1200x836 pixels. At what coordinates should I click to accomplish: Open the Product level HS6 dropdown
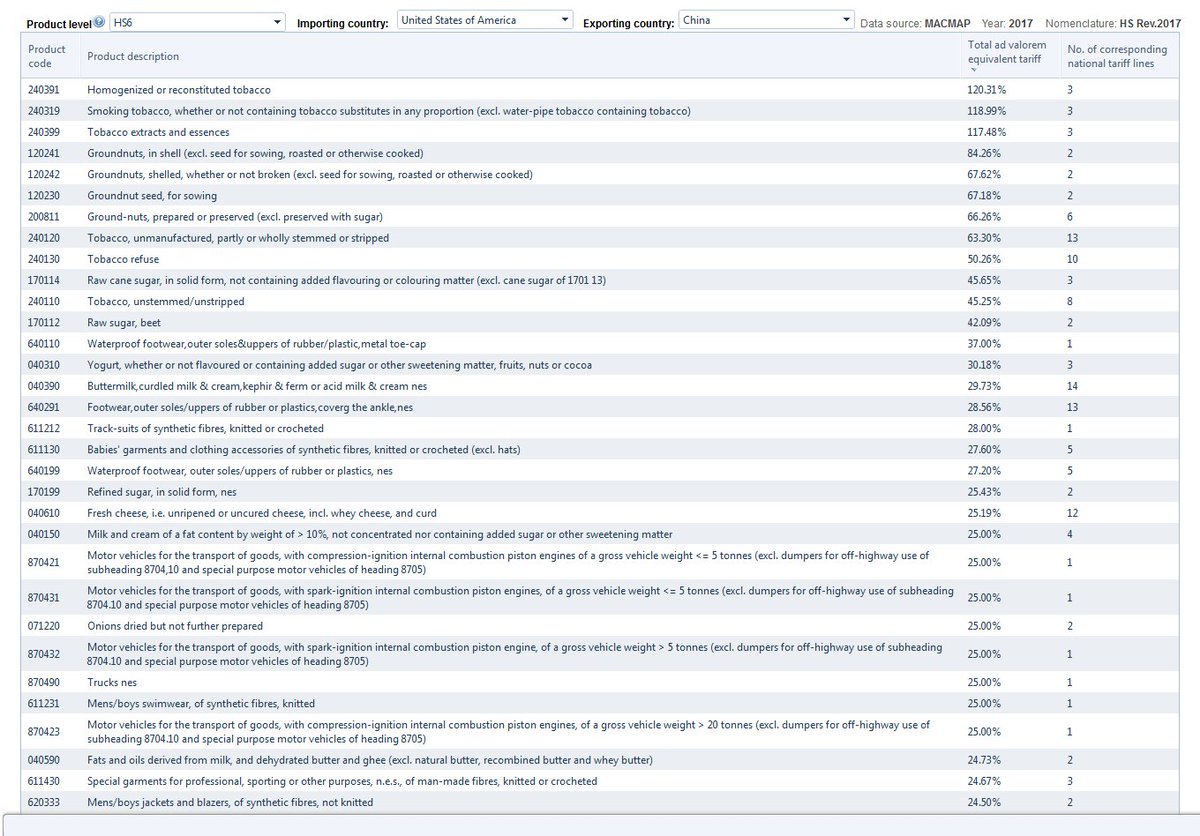pos(197,21)
